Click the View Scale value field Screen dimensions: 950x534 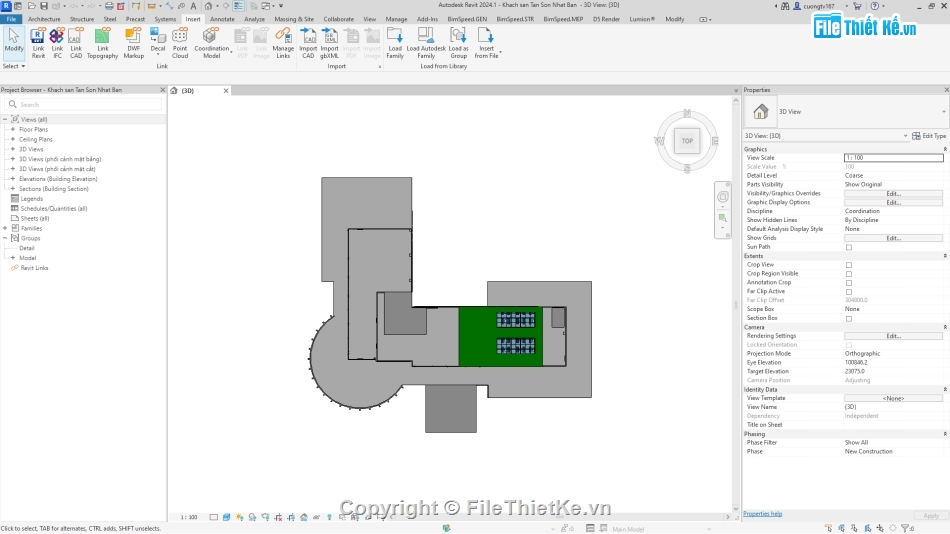(894, 158)
